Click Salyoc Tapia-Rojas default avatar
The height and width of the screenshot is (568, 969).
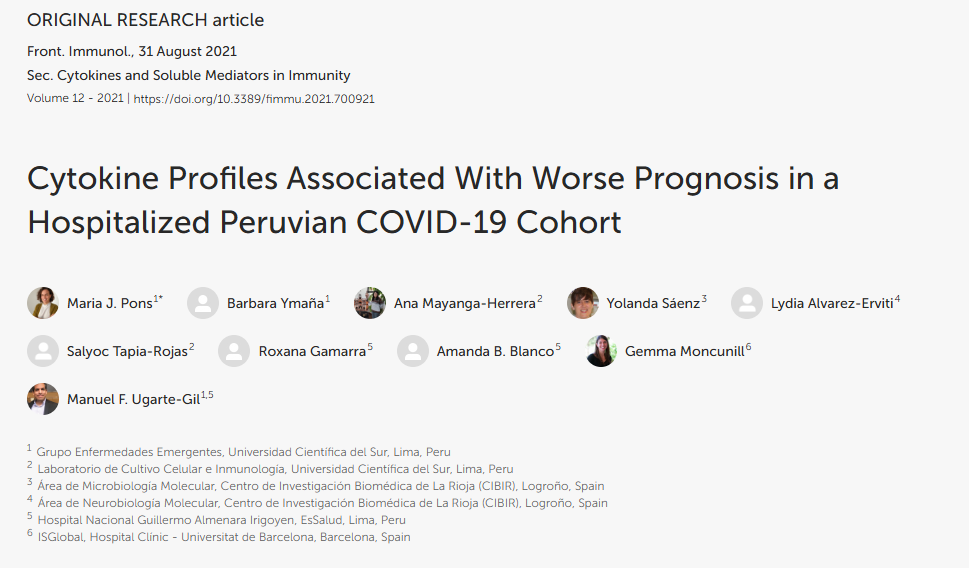43,351
